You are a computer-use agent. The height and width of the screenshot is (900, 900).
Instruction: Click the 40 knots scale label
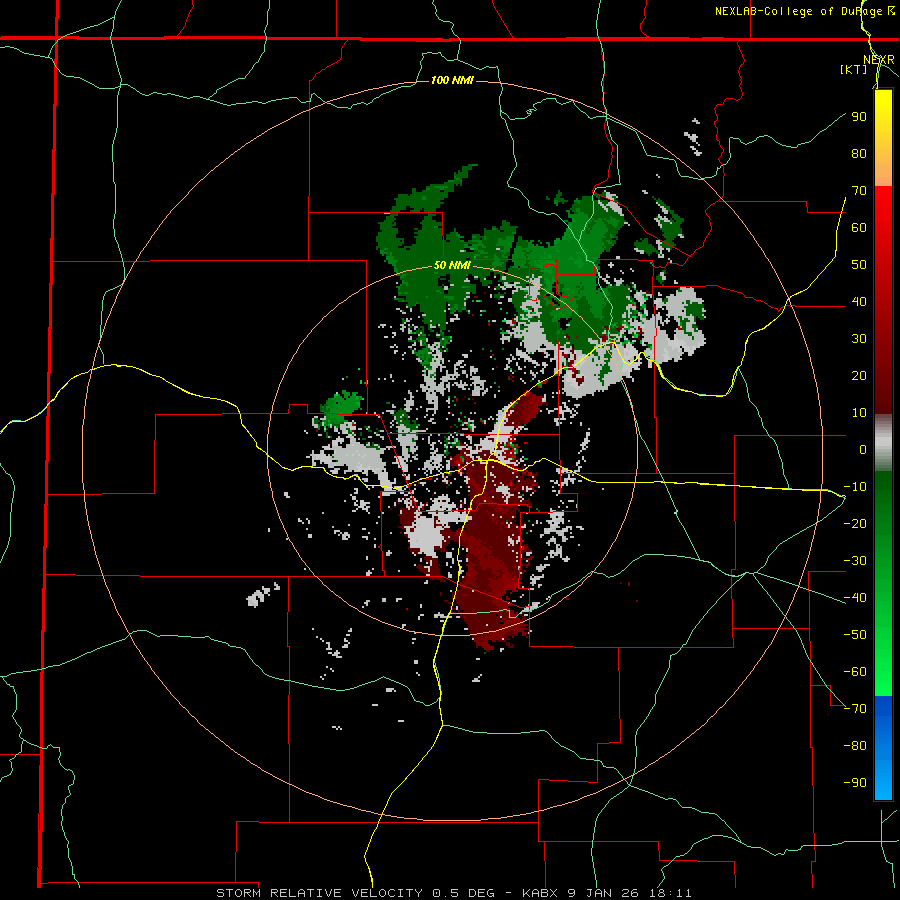(859, 301)
